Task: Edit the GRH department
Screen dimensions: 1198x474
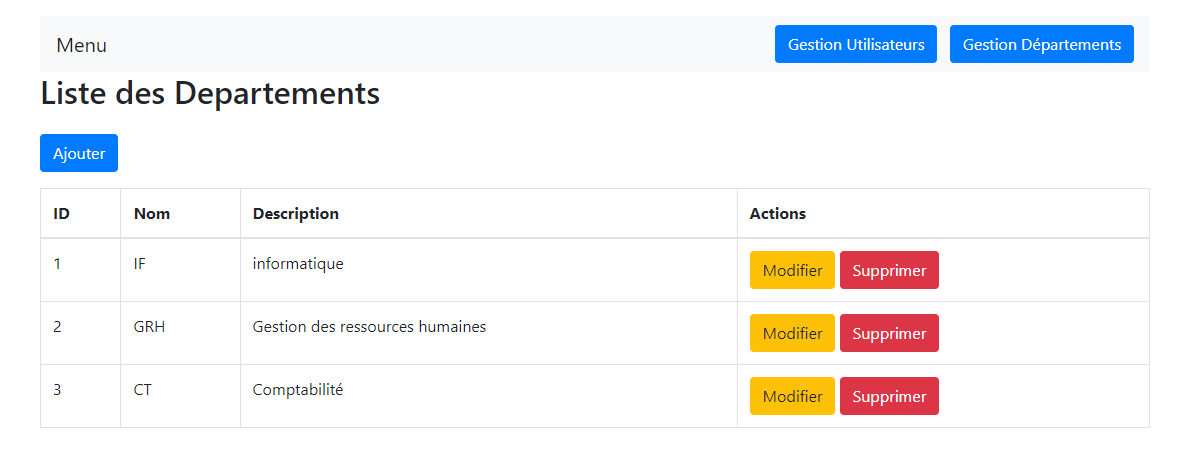Action: click(x=792, y=333)
